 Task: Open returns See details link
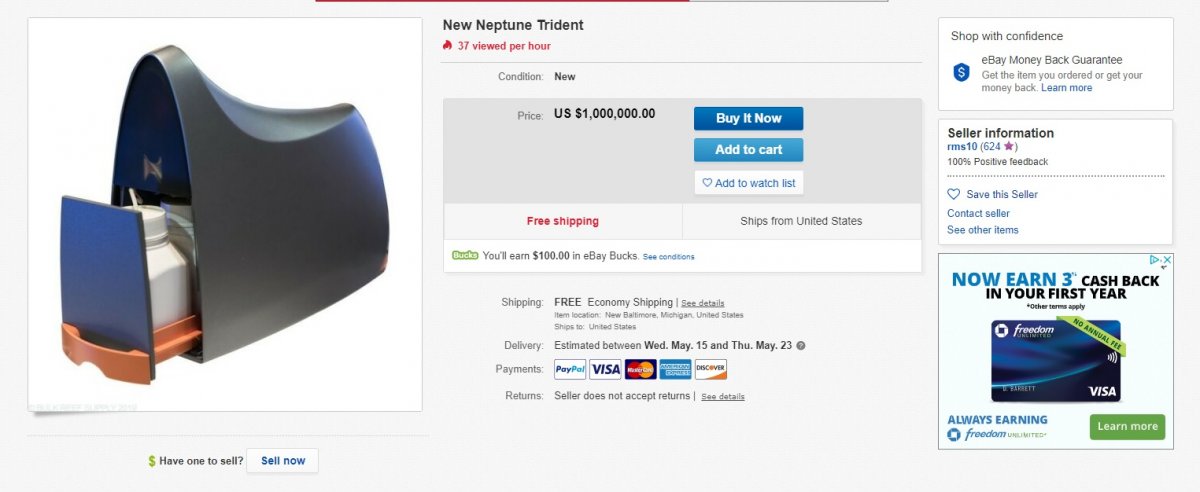(723, 397)
